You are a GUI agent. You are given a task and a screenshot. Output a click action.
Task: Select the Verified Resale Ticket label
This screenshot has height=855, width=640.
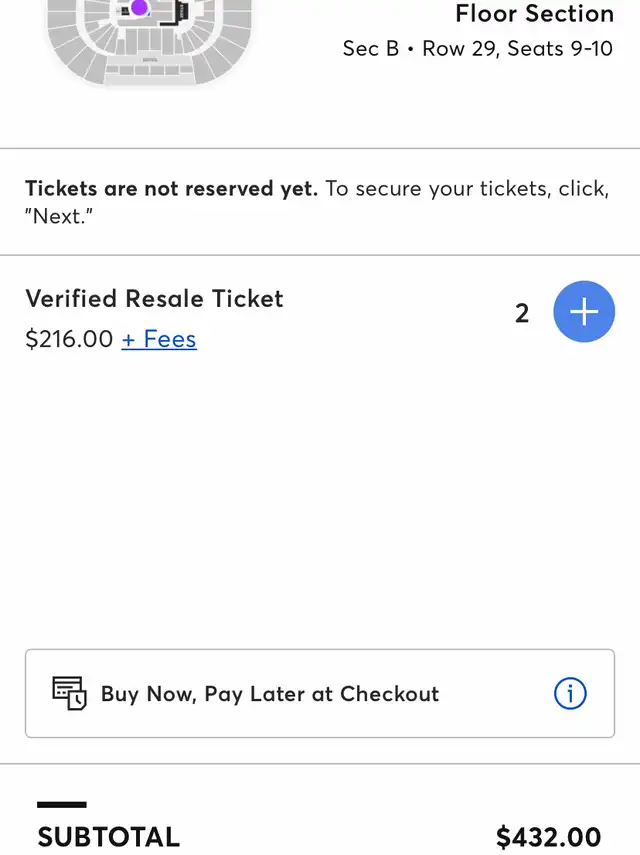tap(154, 299)
